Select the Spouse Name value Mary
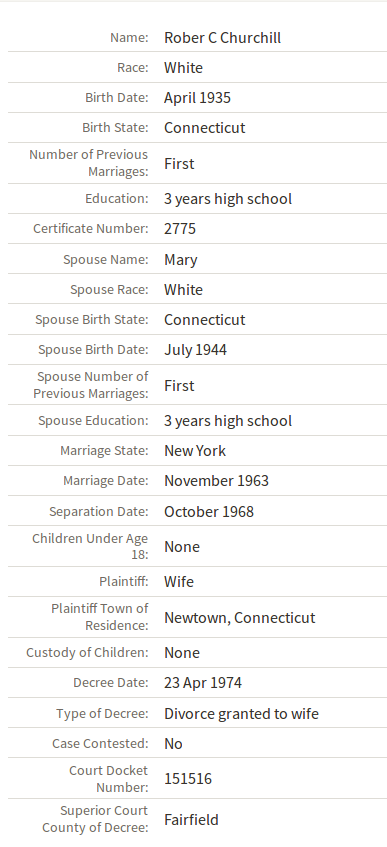The width and height of the screenshot is (387, 847). point(181,260)
